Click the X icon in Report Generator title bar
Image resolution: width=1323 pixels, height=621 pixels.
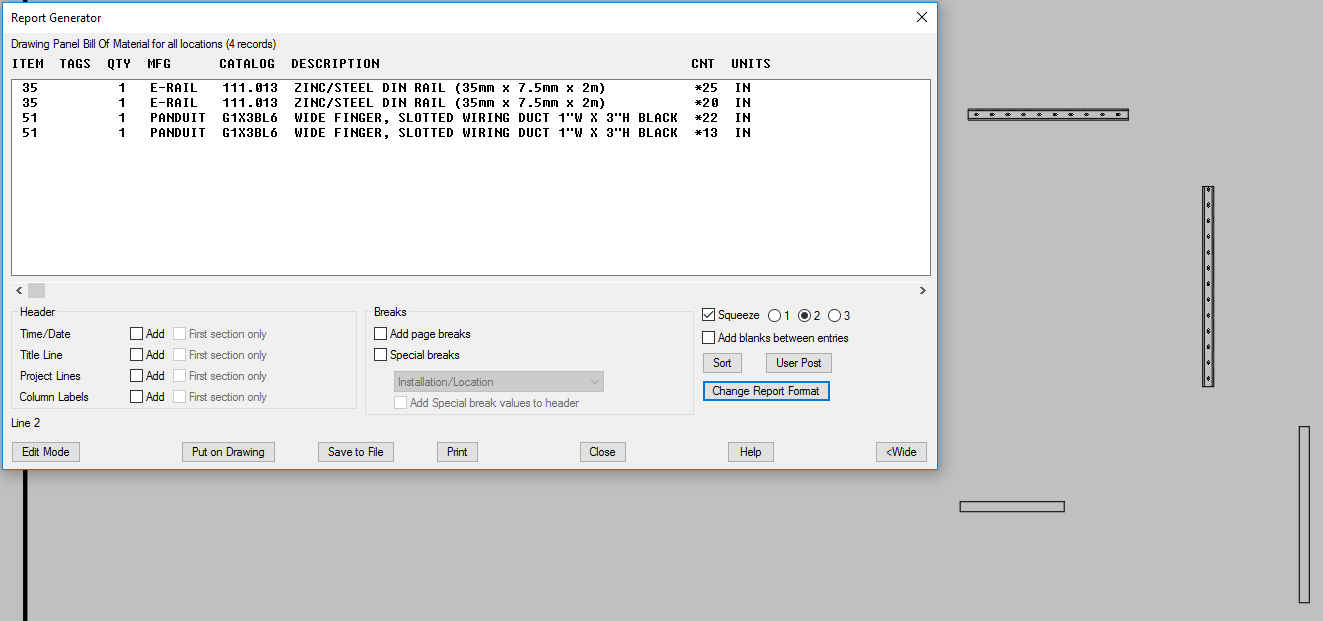pos(922,17)
